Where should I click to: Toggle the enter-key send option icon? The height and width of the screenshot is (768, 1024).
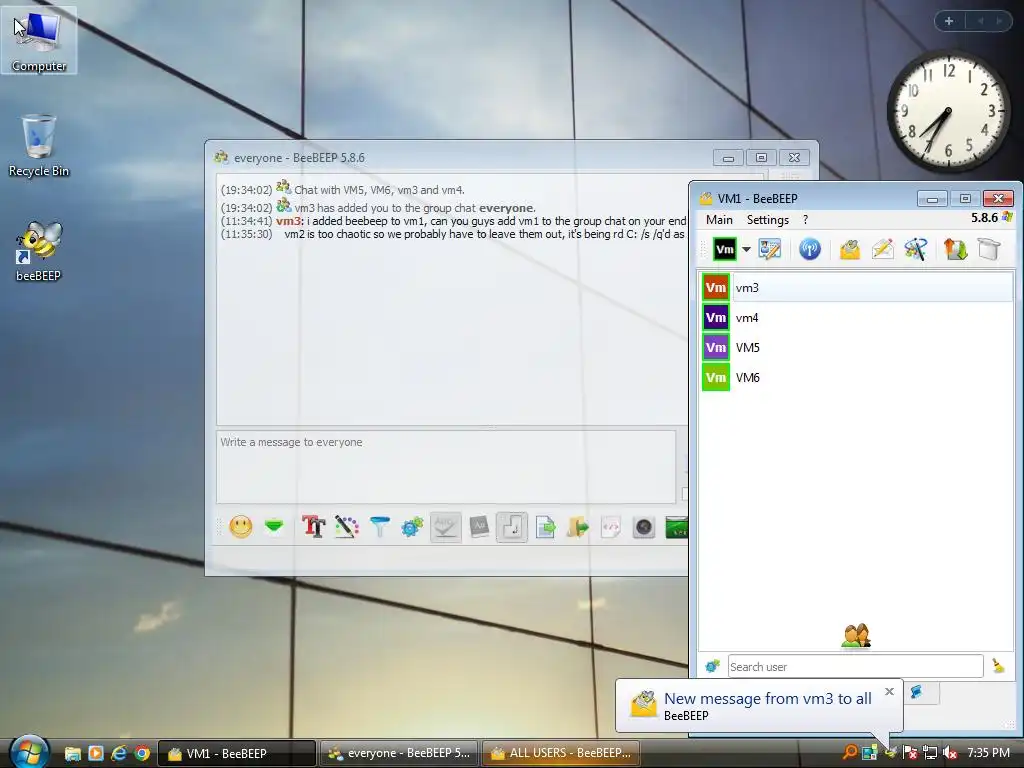[x=512, y=526]
